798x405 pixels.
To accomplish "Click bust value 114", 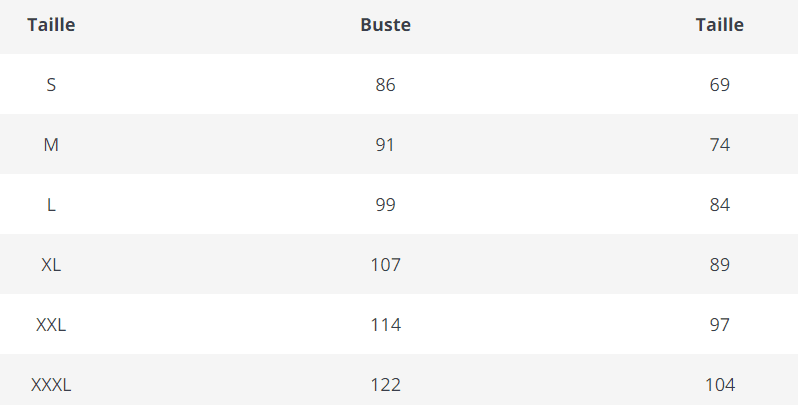I will (385, 325).
